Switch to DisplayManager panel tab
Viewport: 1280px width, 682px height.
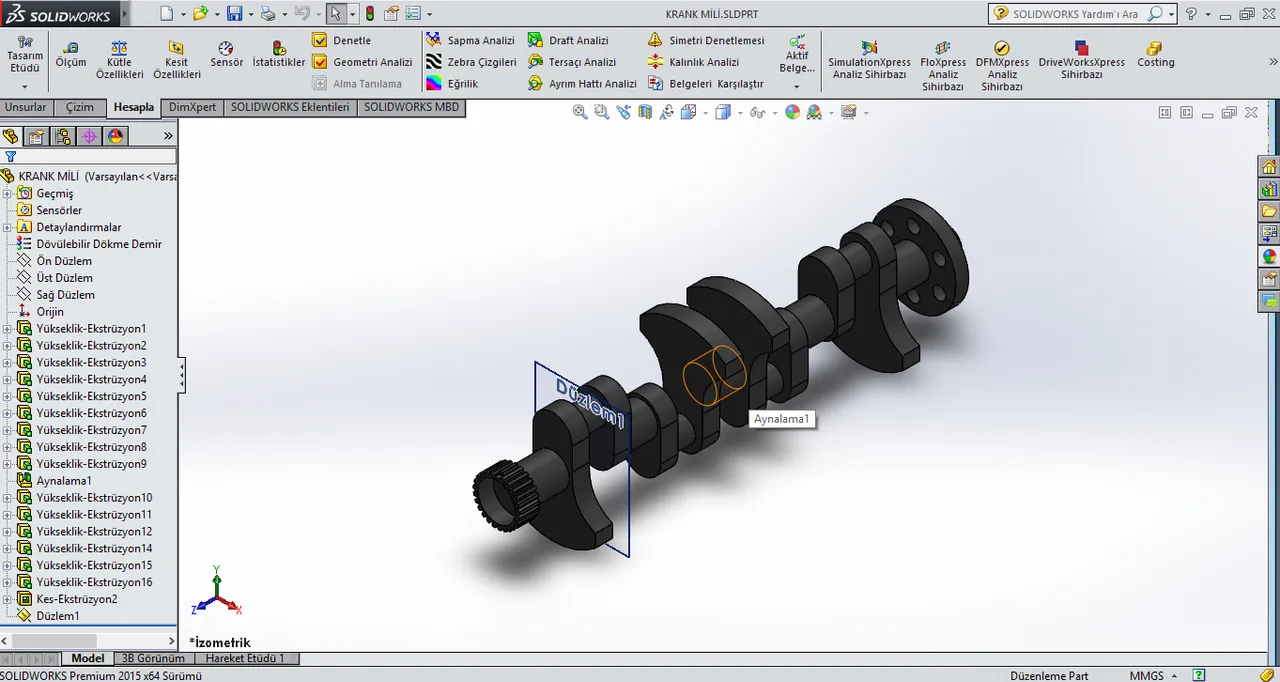tap(115, 136)
